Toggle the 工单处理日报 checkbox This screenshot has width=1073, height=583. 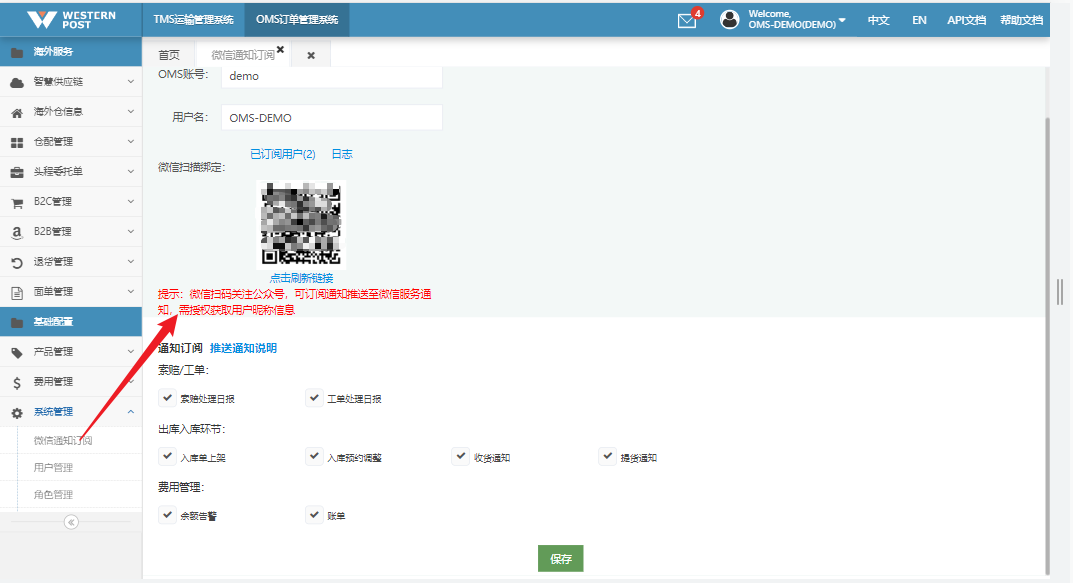coord(314,398)
